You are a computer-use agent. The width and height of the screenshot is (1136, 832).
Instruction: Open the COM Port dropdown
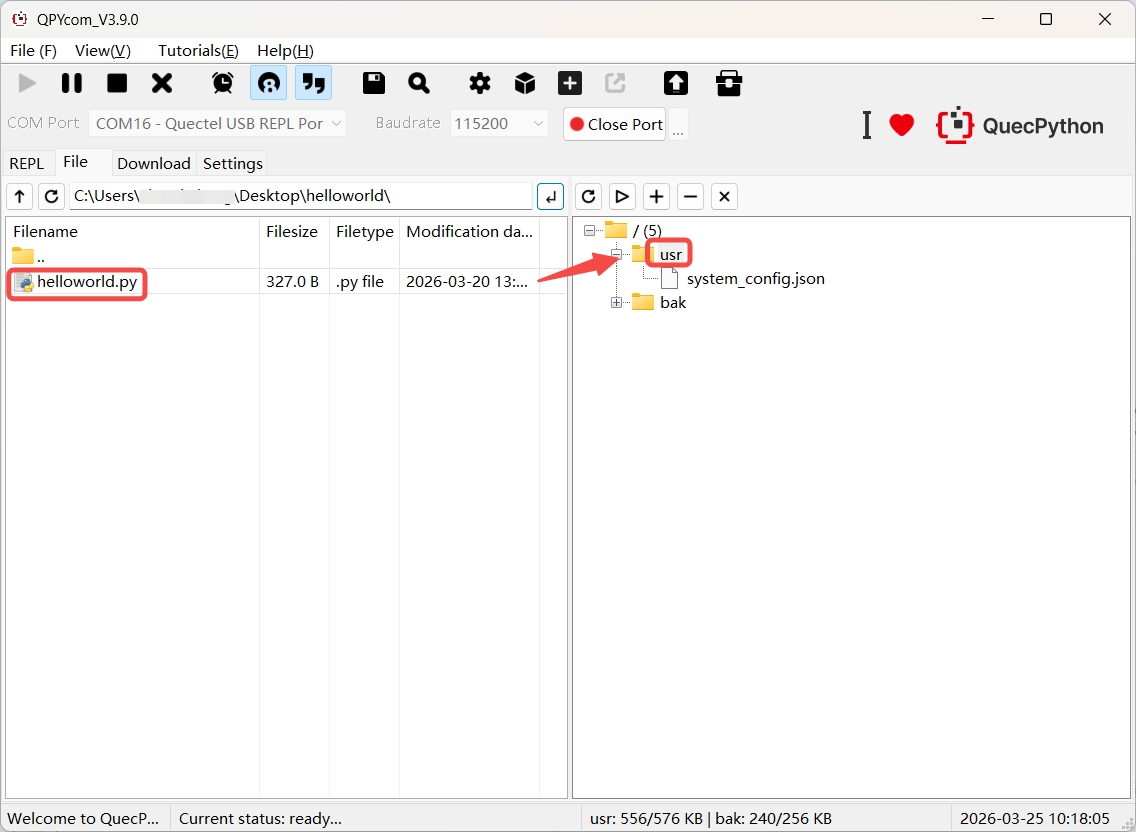(218, 124)
